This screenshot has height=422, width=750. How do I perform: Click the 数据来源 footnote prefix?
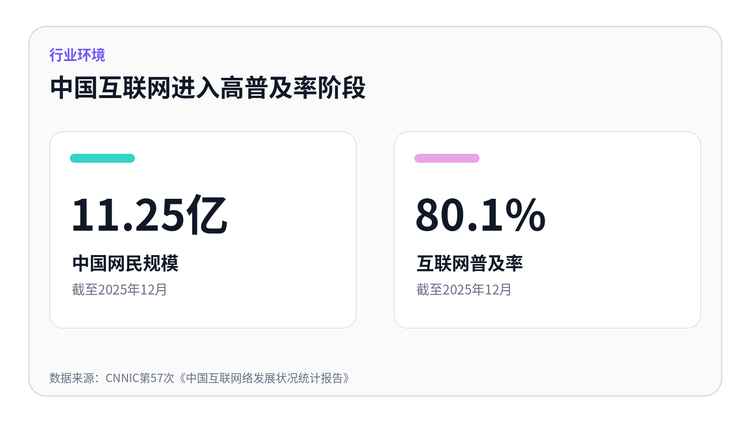[x=72, y=378]
